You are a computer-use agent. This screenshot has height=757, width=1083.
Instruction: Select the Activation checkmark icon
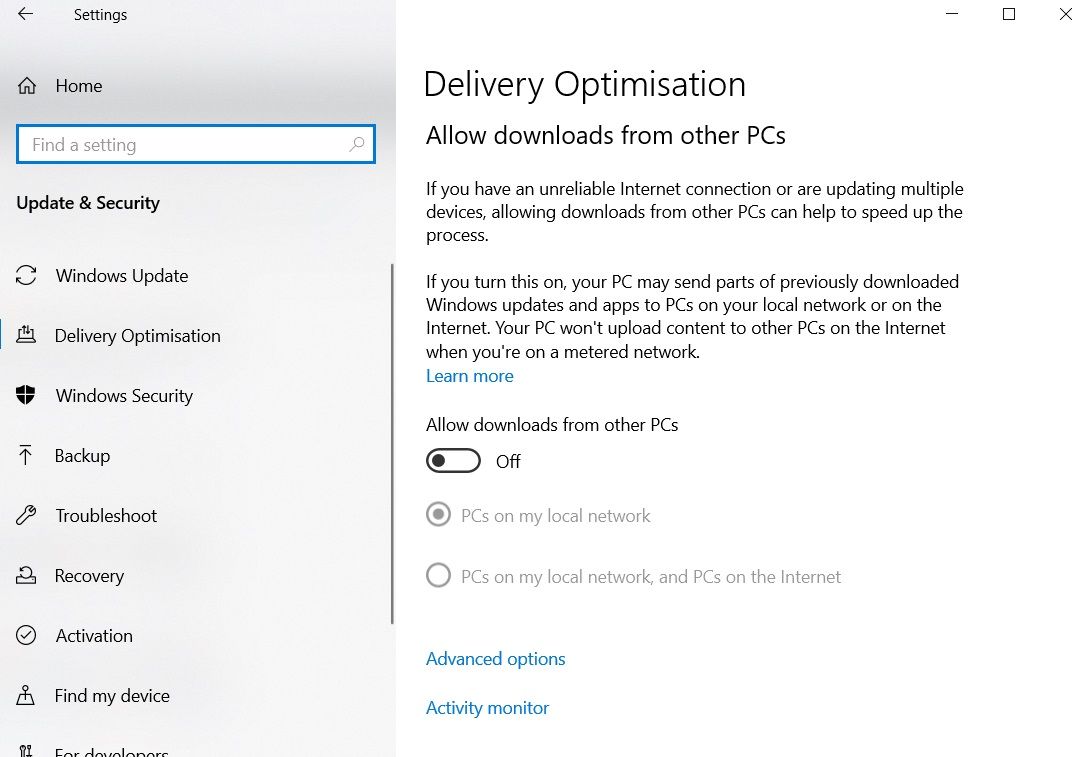tap(27, 635)
